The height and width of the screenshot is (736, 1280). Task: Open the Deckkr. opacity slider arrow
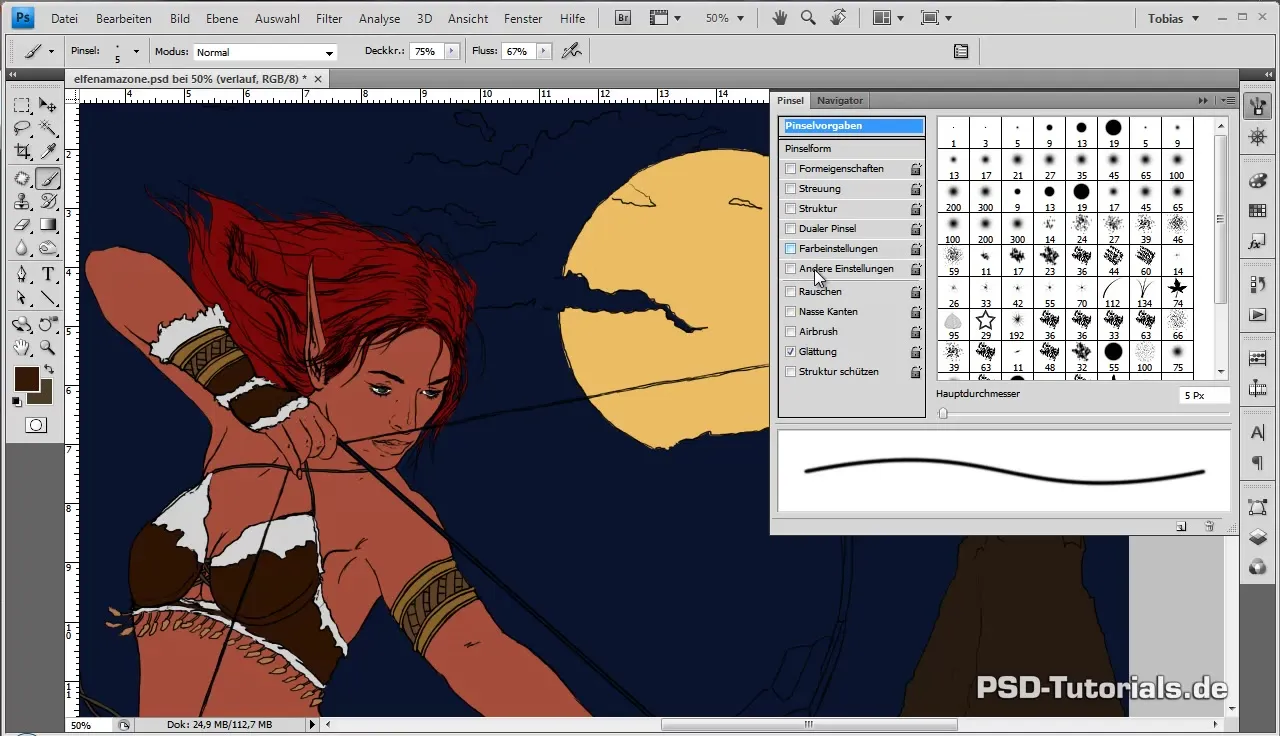[x=451, y=51]
